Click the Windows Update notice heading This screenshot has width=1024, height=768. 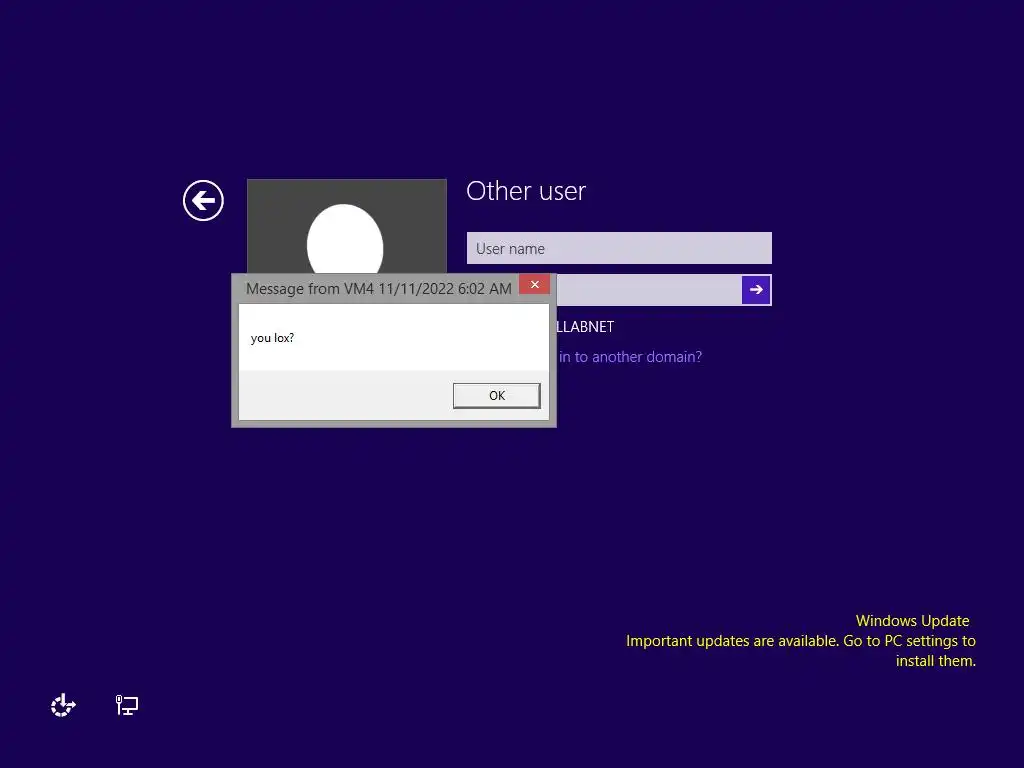(x=912, y=620)
